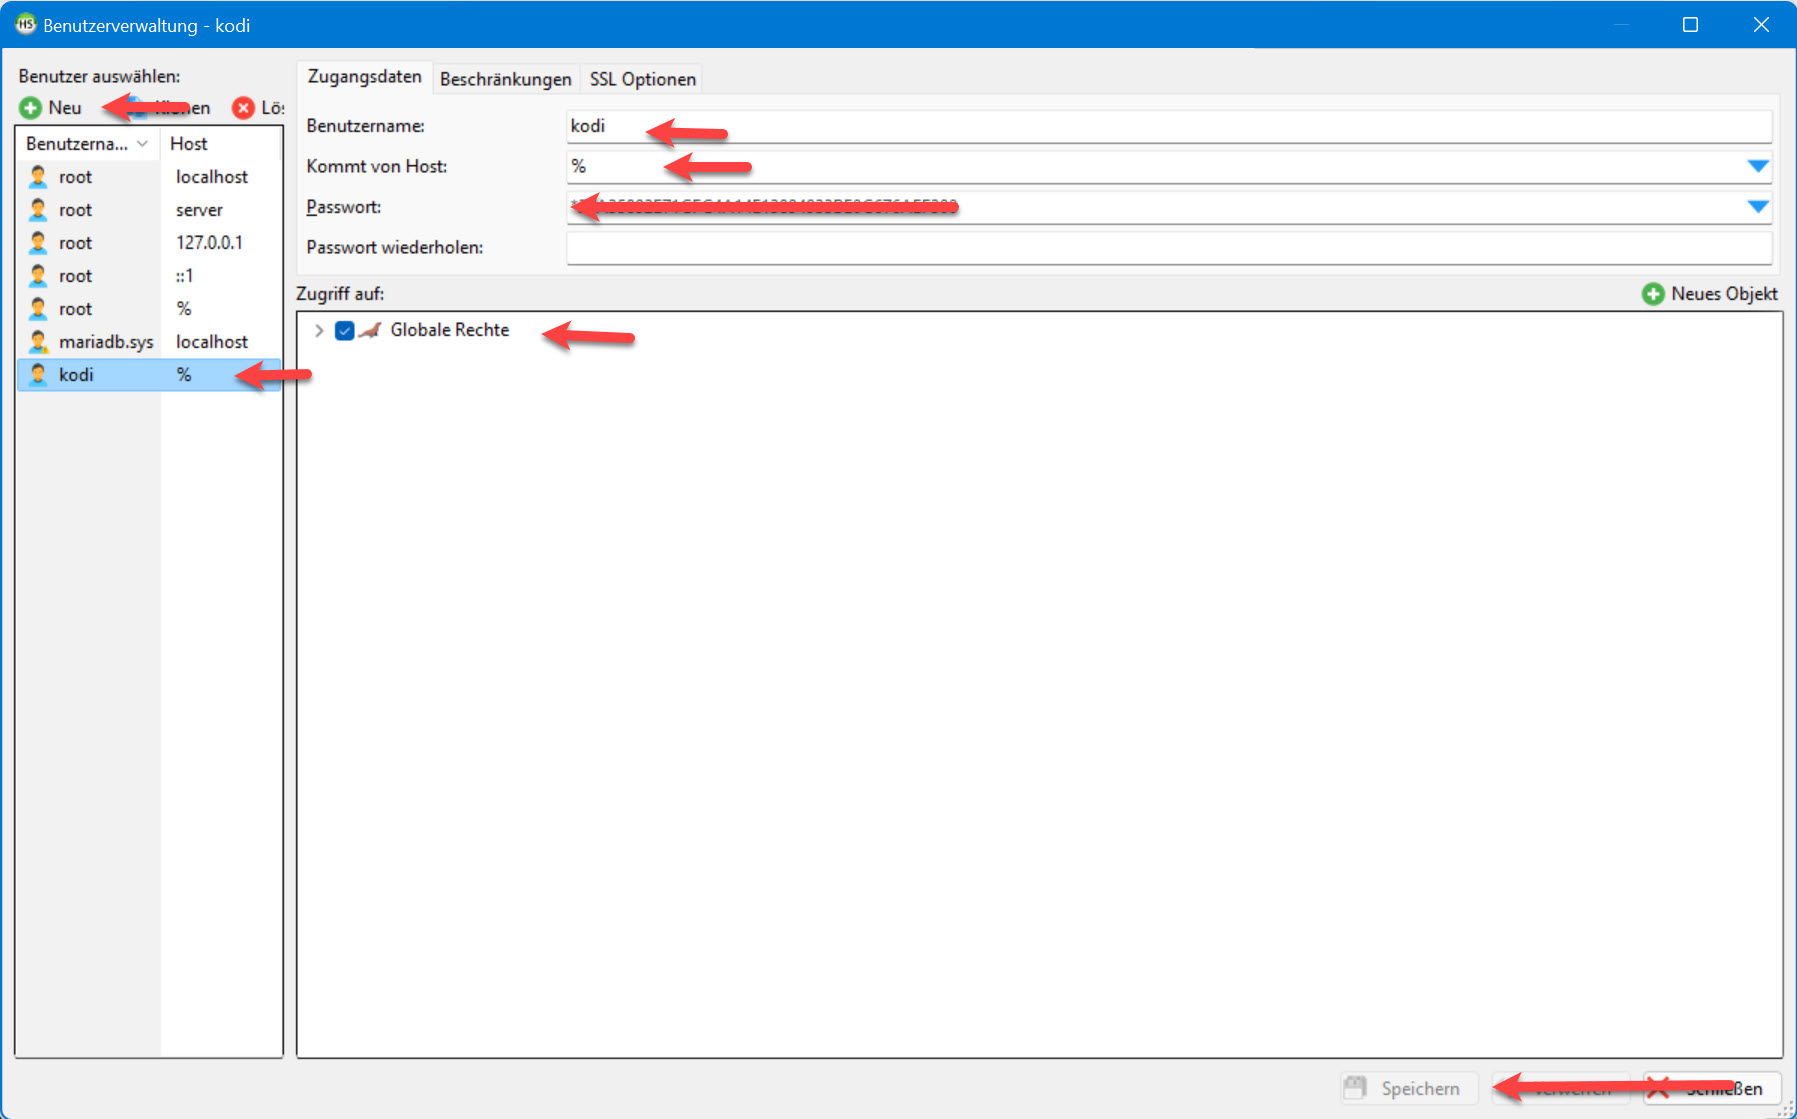Focus the Passwort wiederholen field
This screenshot has width=1797, height=1119.
(1169, 247)
